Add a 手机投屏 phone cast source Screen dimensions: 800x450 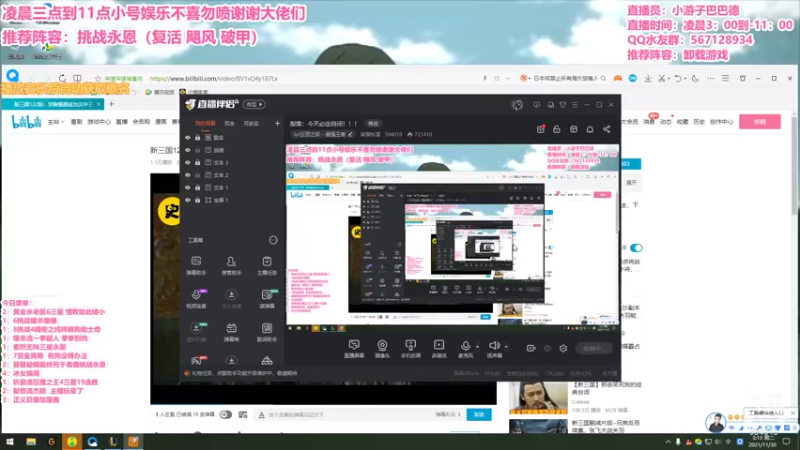pos(410,349)
